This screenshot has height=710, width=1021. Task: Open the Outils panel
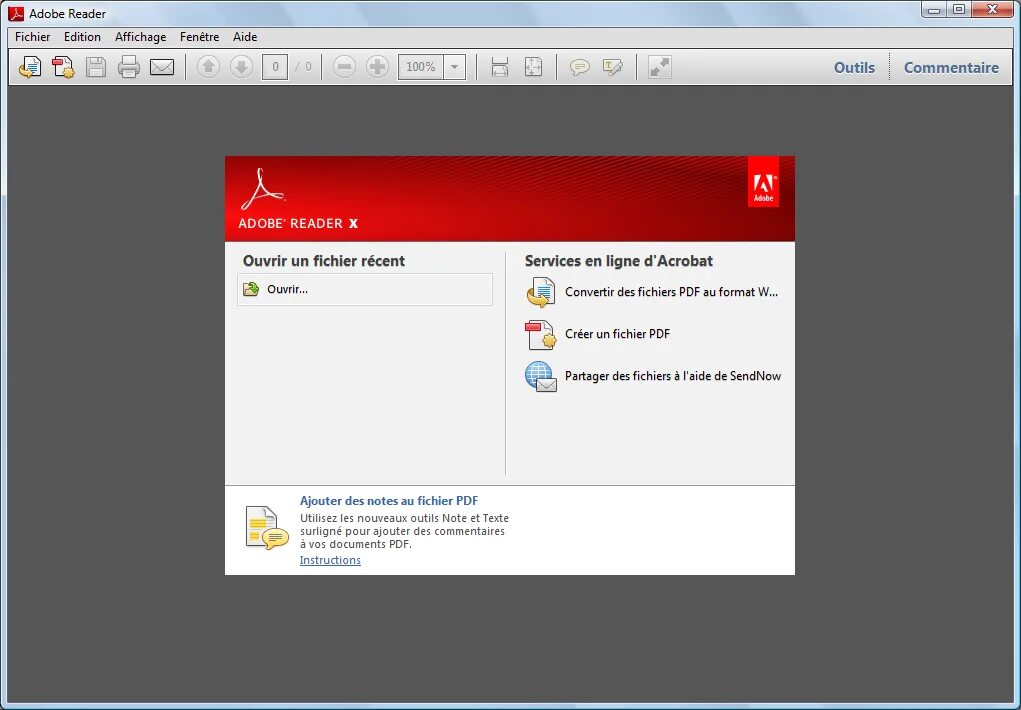[854, 68]
